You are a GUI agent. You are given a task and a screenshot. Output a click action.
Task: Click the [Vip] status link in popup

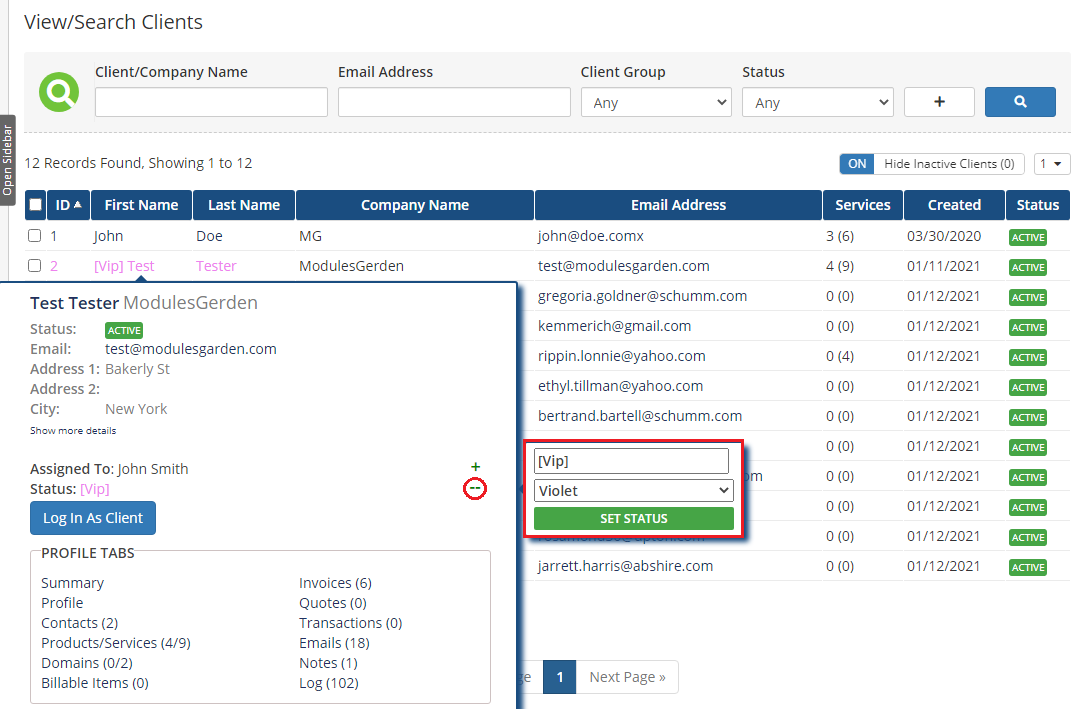pyautogui.click(x=95, y=489)
